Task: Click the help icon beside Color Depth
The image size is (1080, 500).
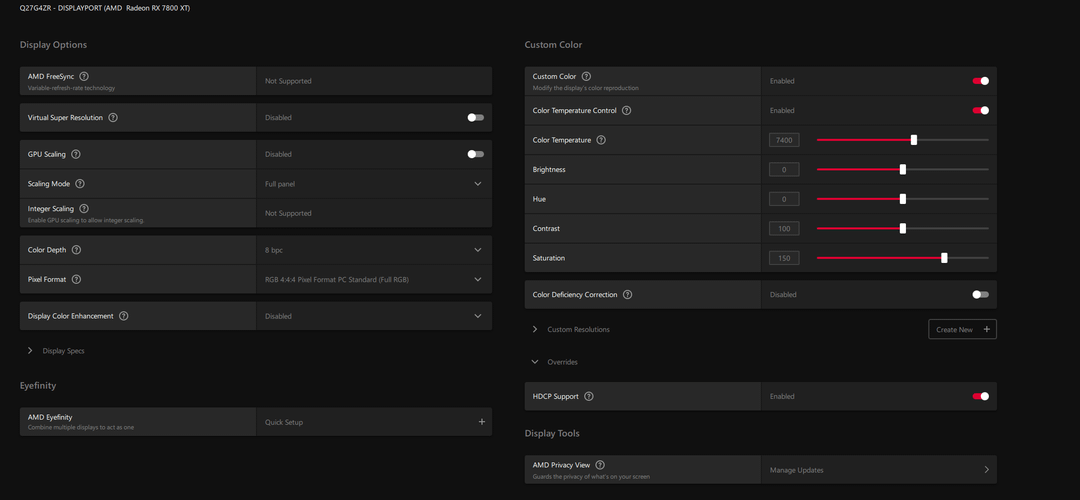Action: pos(76,250)
